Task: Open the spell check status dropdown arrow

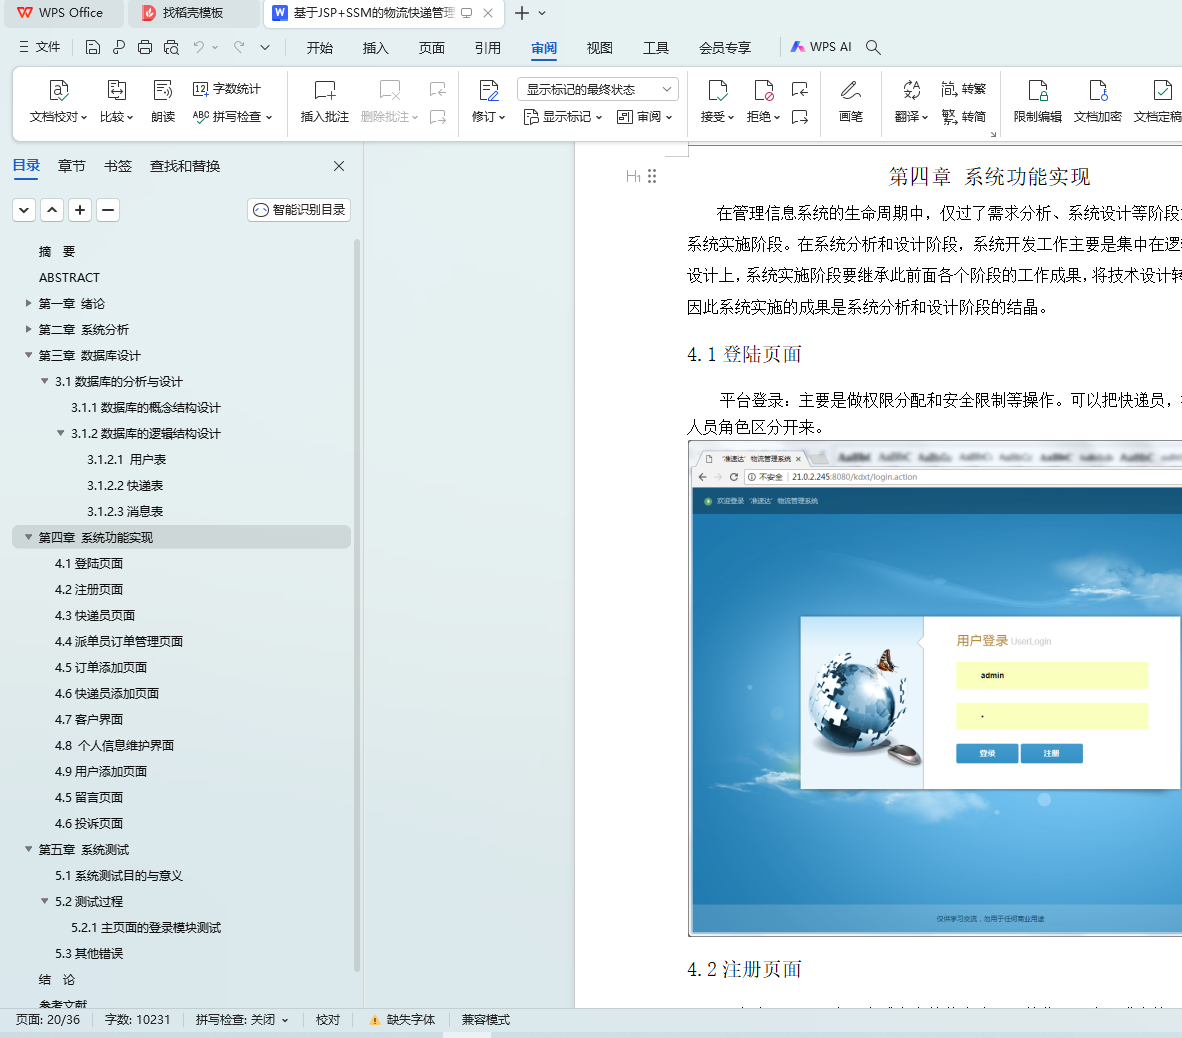Action: (x=286, y=1020)
